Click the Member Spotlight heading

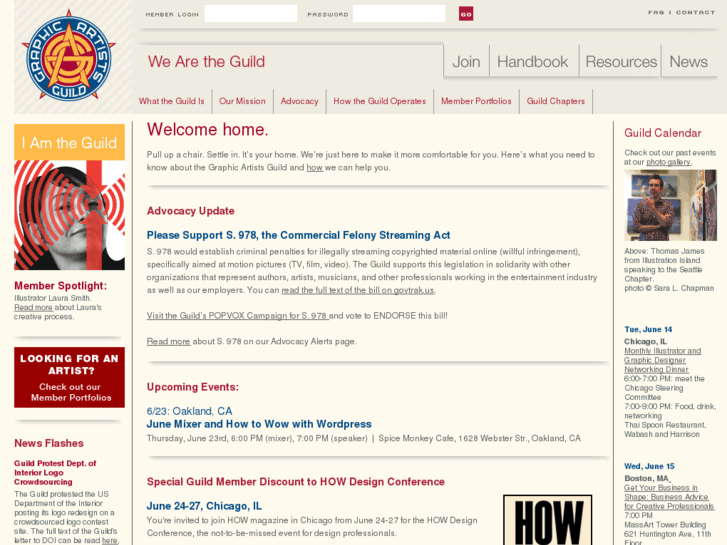[60, 286]
